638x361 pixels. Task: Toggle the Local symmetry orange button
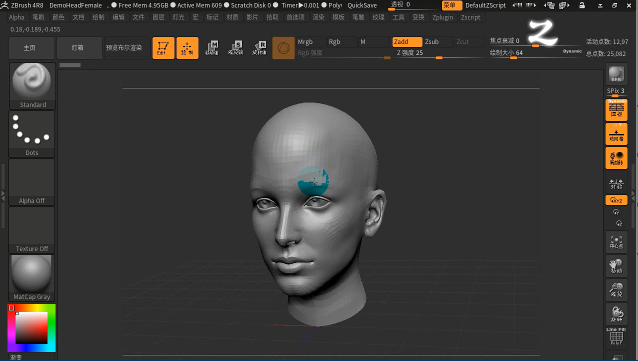click(x=616, y=158)
